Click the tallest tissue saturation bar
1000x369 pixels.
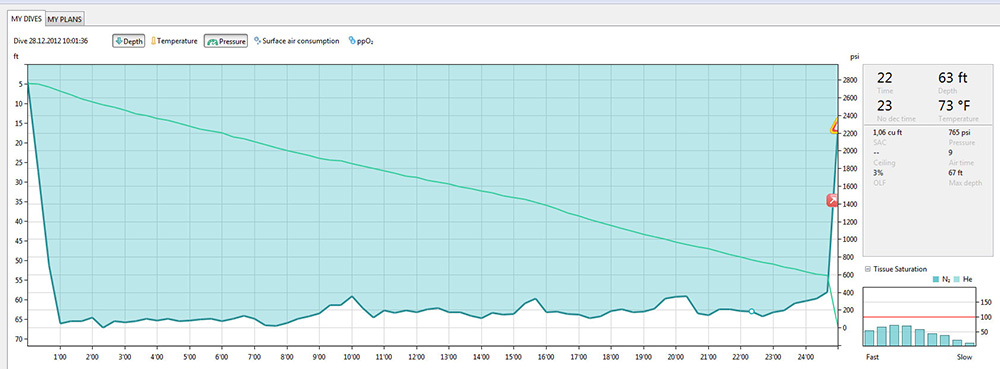[894, 335]
